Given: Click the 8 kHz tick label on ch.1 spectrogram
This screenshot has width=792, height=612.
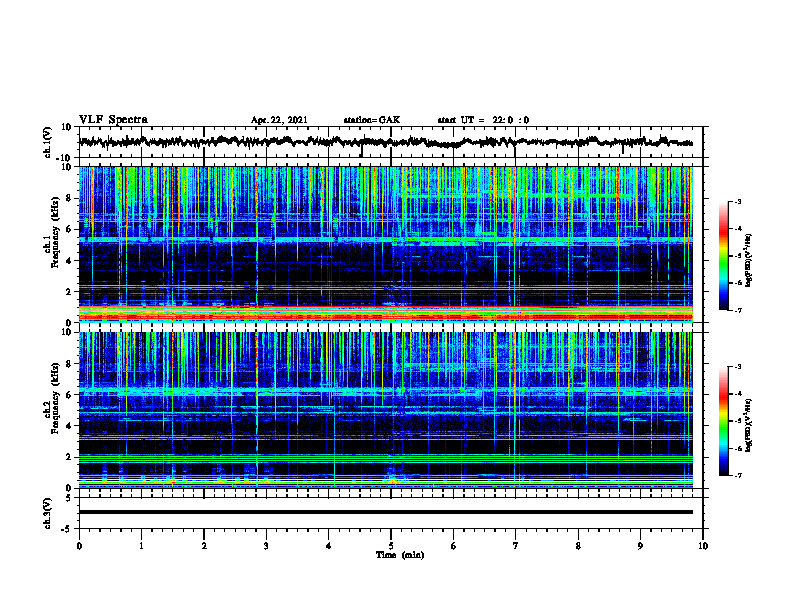Looking at the screenshot, I should pos(70,198).
